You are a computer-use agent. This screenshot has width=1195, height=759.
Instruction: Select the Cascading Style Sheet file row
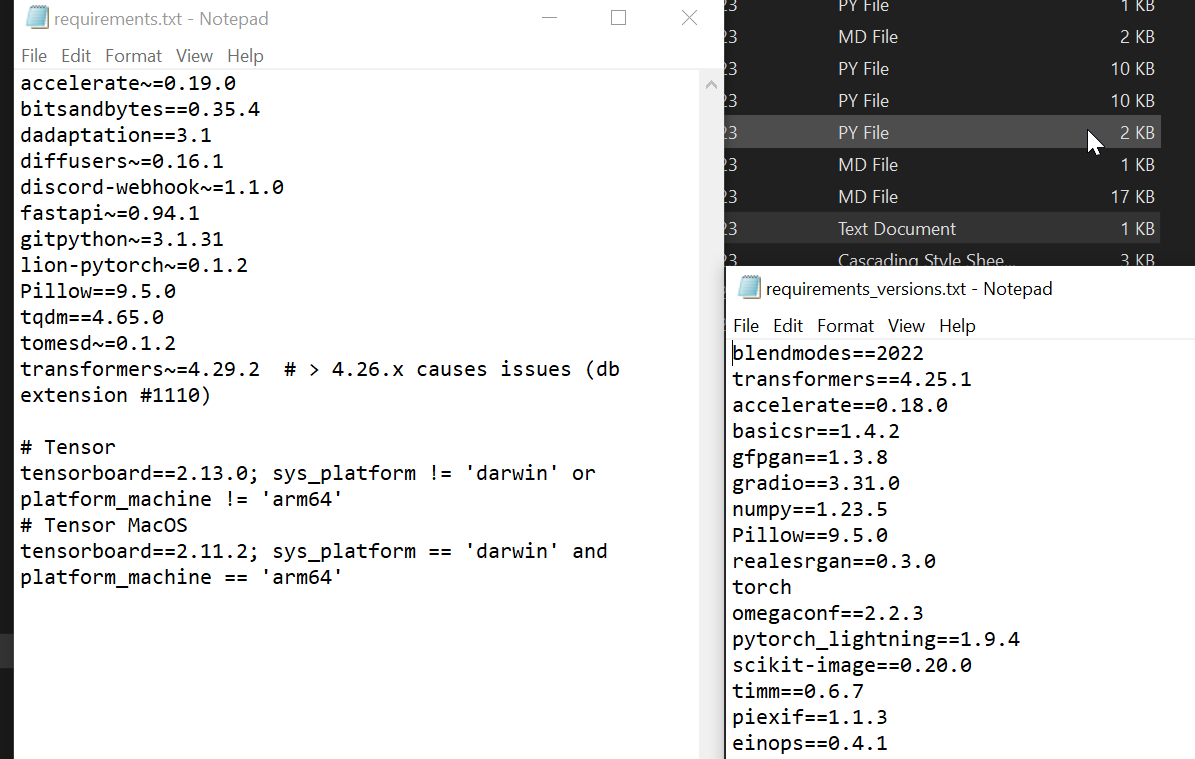tap(940, 259)
